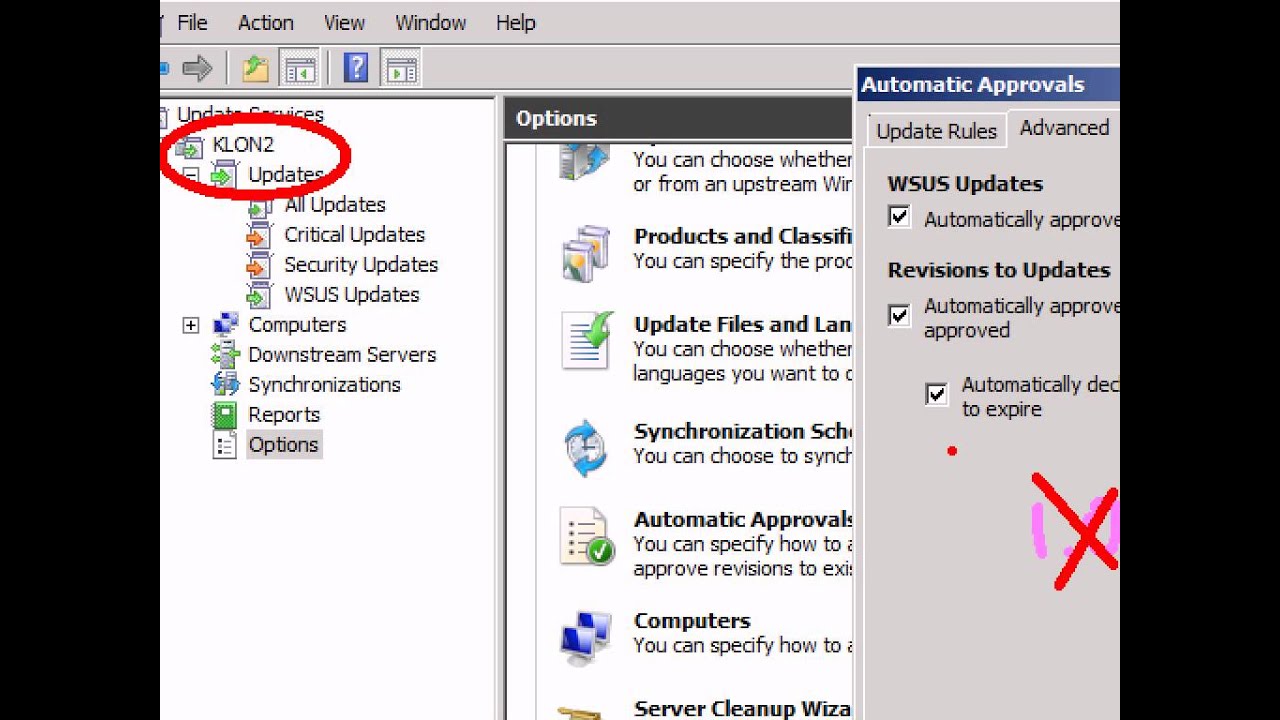Click the WSUS Updates tree icon
This screenshot has height=720, width=1280.
259,295
